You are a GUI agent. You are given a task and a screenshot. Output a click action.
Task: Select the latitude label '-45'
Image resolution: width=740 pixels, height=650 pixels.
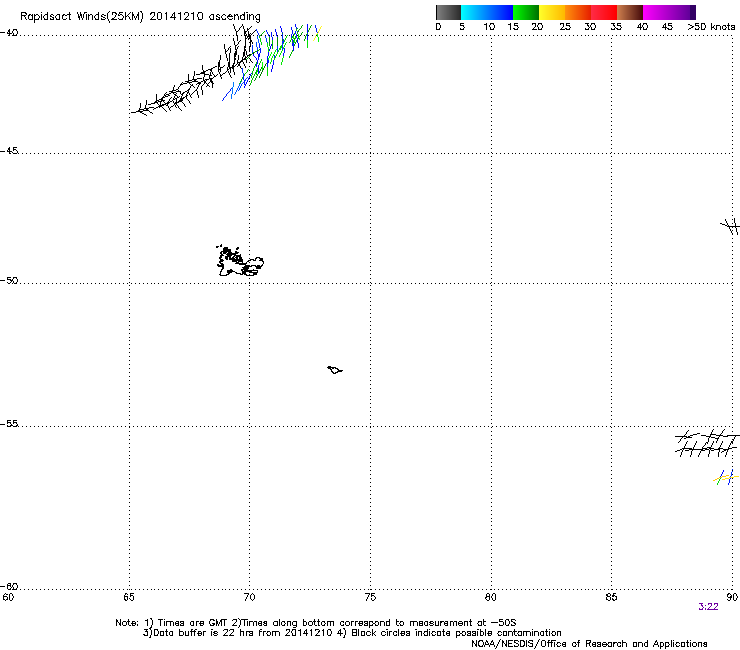9,151
